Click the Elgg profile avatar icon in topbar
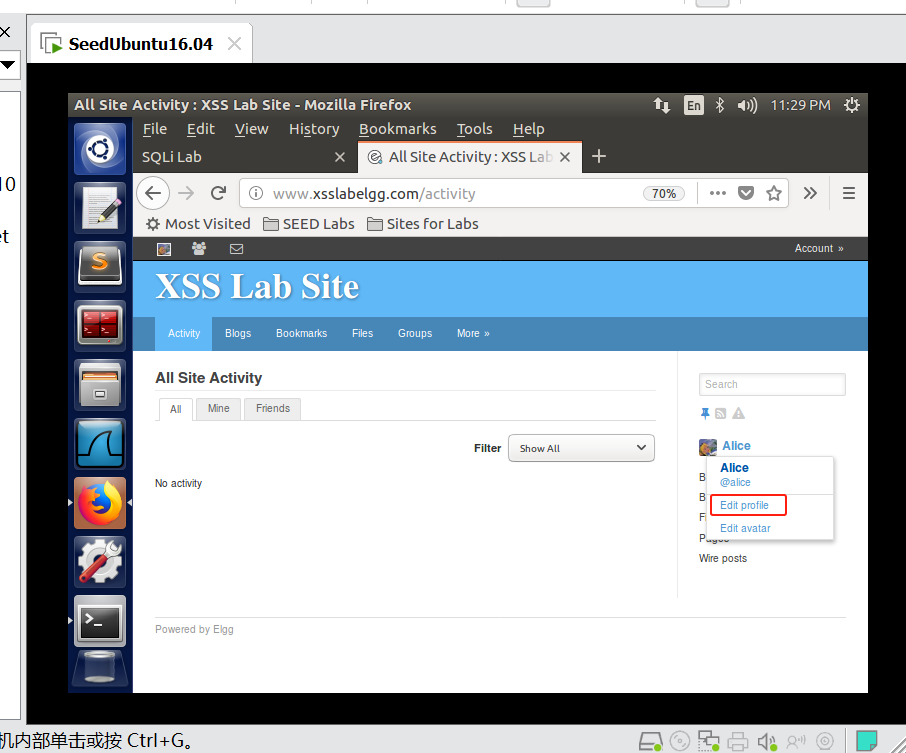906x753 pixels. tap(164, 249)
